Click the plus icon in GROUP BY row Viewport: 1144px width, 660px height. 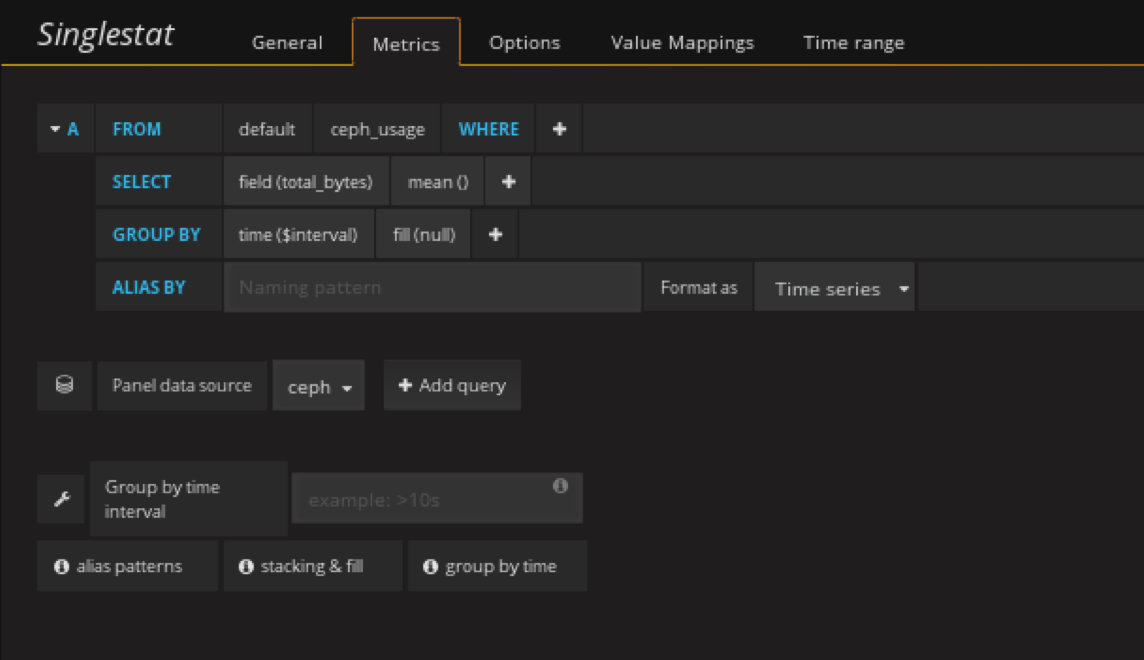[495, 235]
